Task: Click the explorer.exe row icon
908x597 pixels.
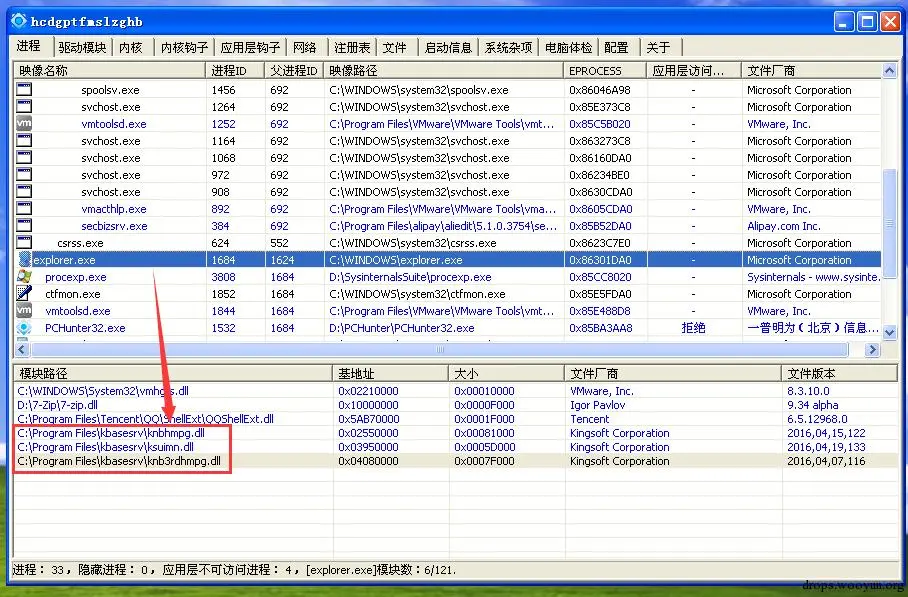Action: [24, 259]
